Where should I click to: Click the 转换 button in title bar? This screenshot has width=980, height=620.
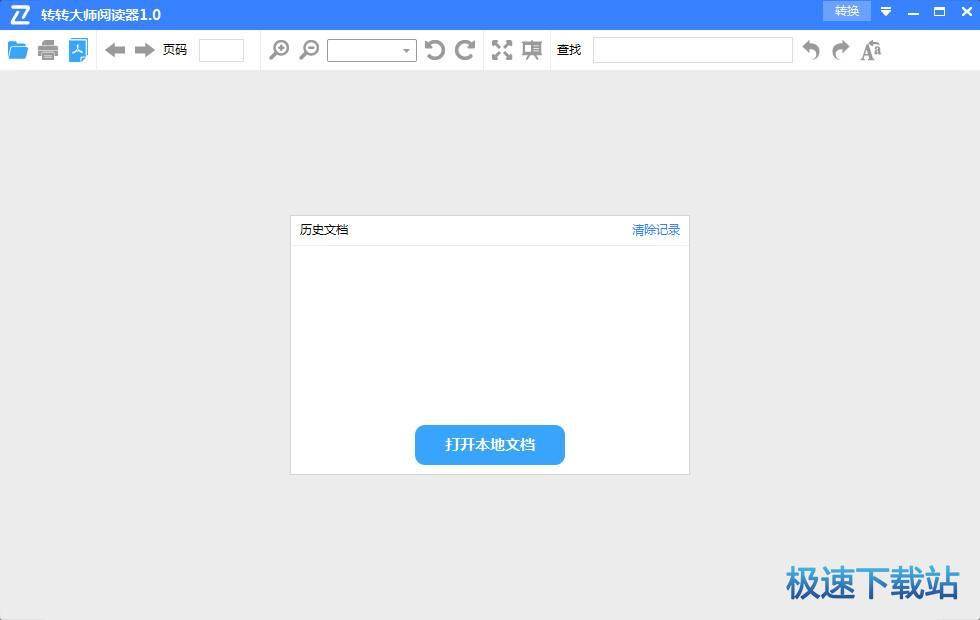pyautogui.click(x=846, y=11)
